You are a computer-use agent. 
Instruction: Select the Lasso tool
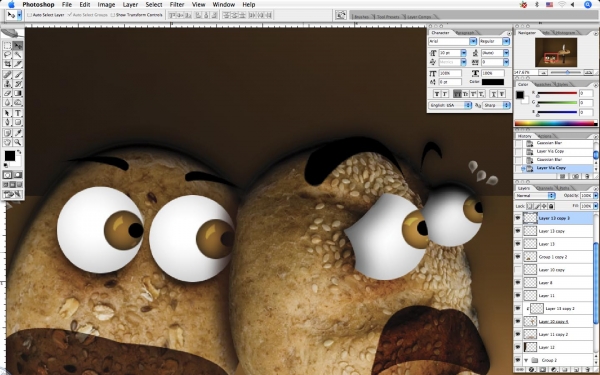pyautogui.click(x=7, y=55)
